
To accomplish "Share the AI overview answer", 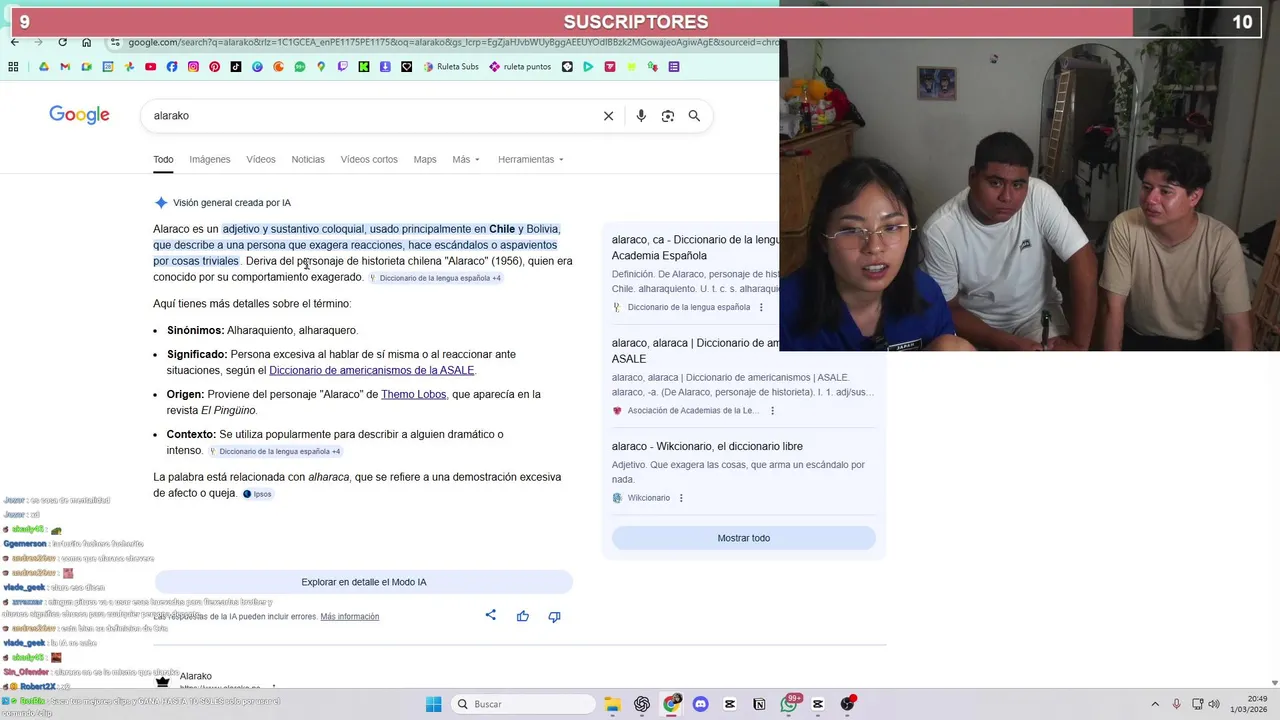I will tap(490, 615).
